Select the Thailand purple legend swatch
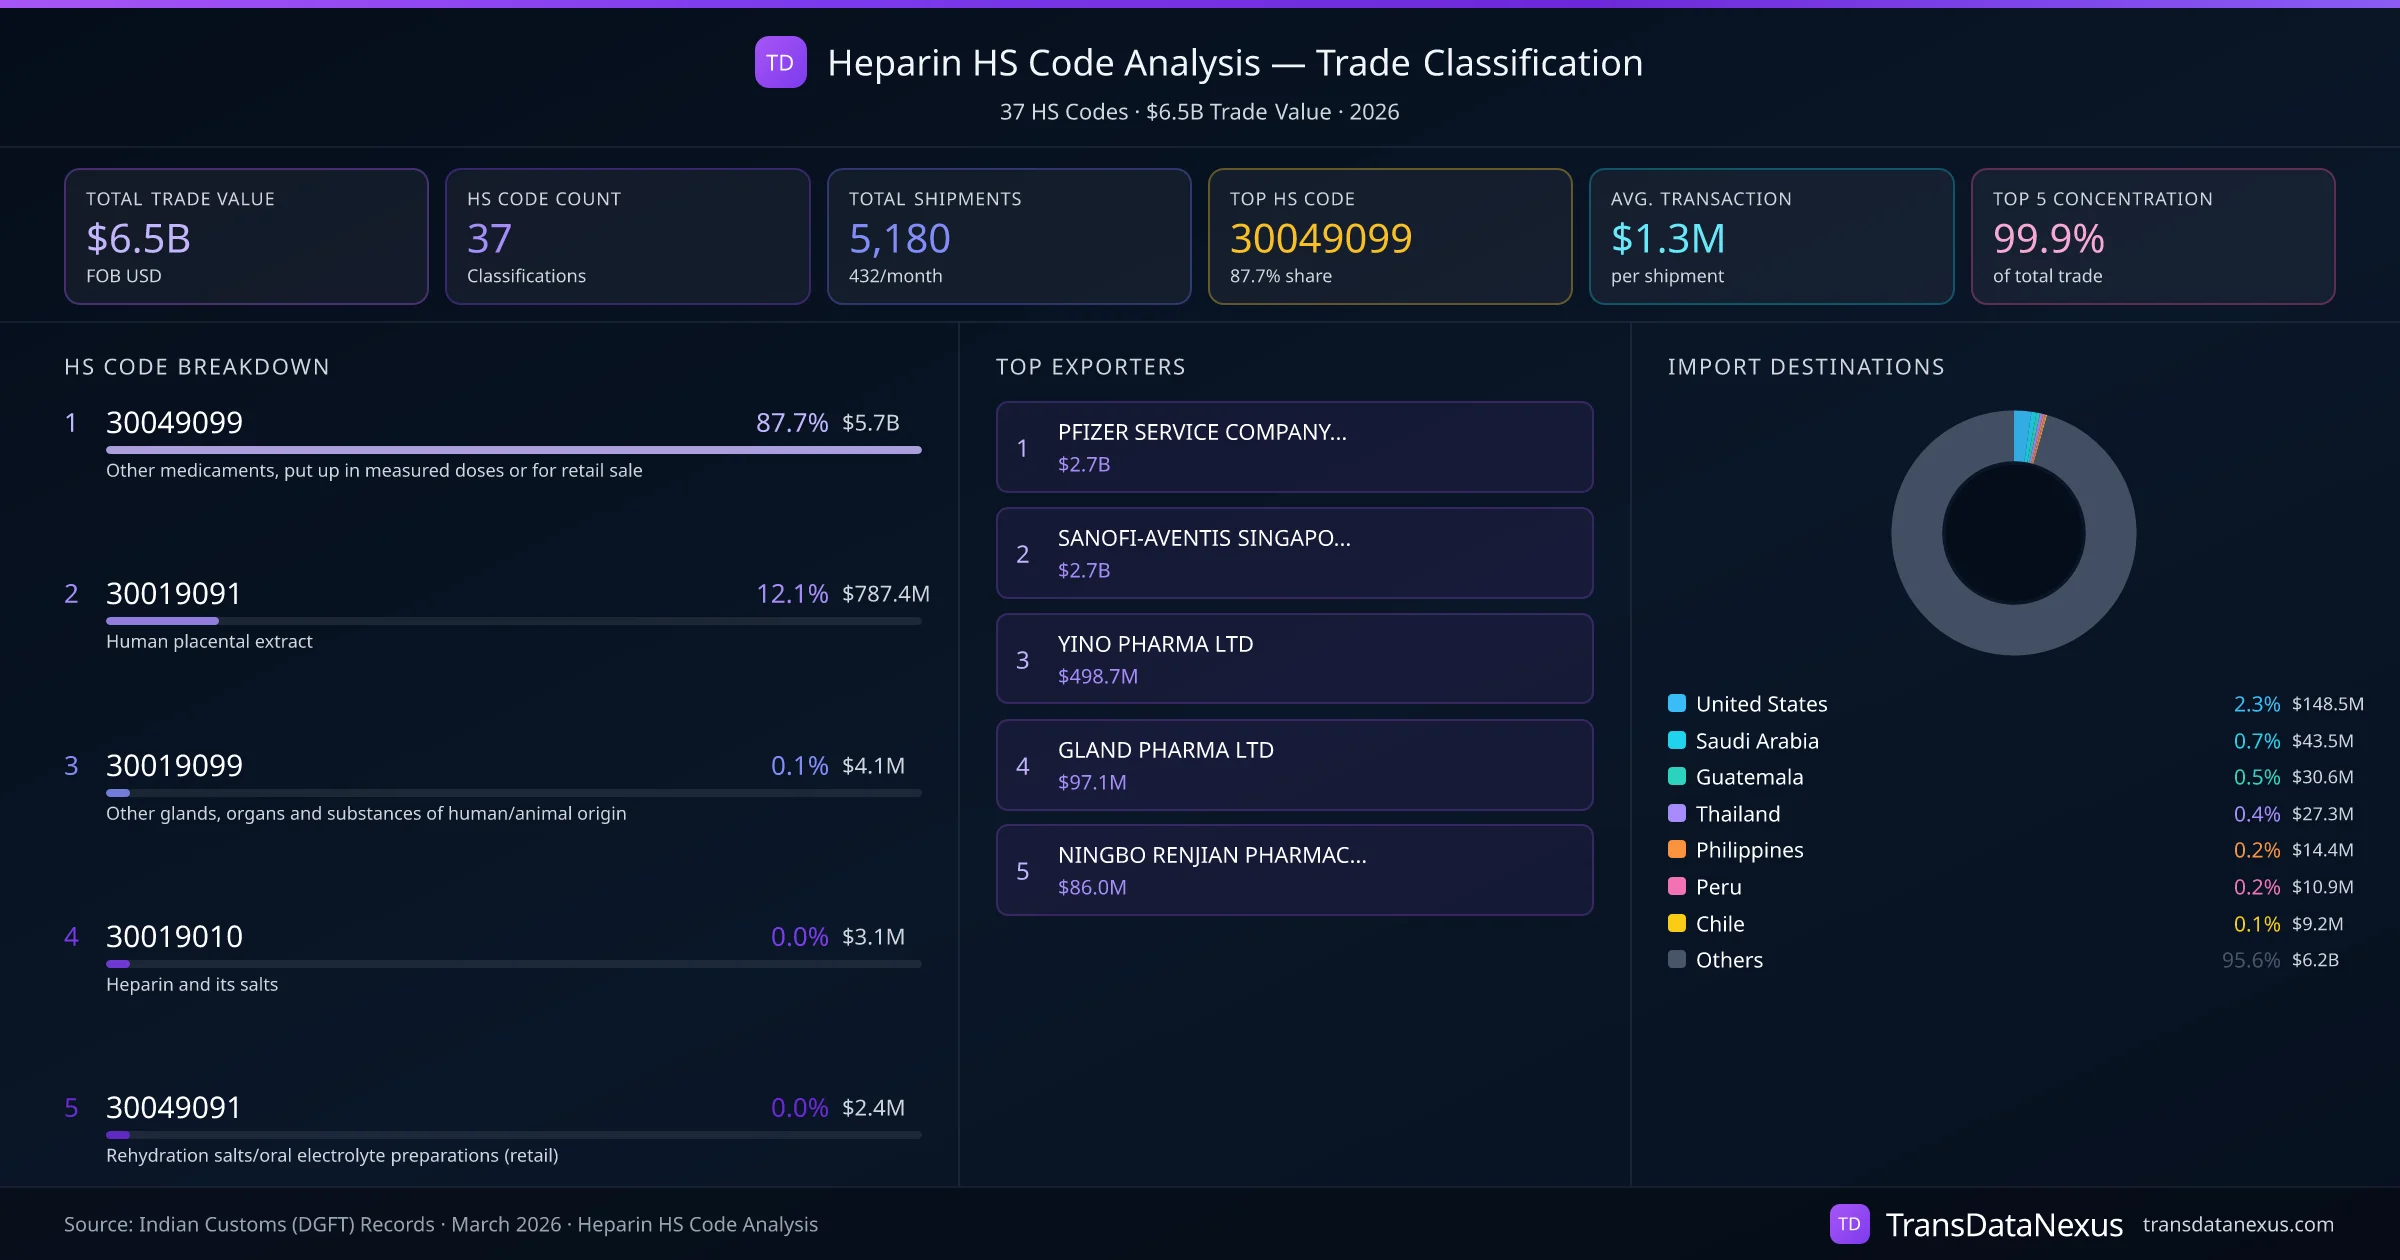 tap(1677, 813)
